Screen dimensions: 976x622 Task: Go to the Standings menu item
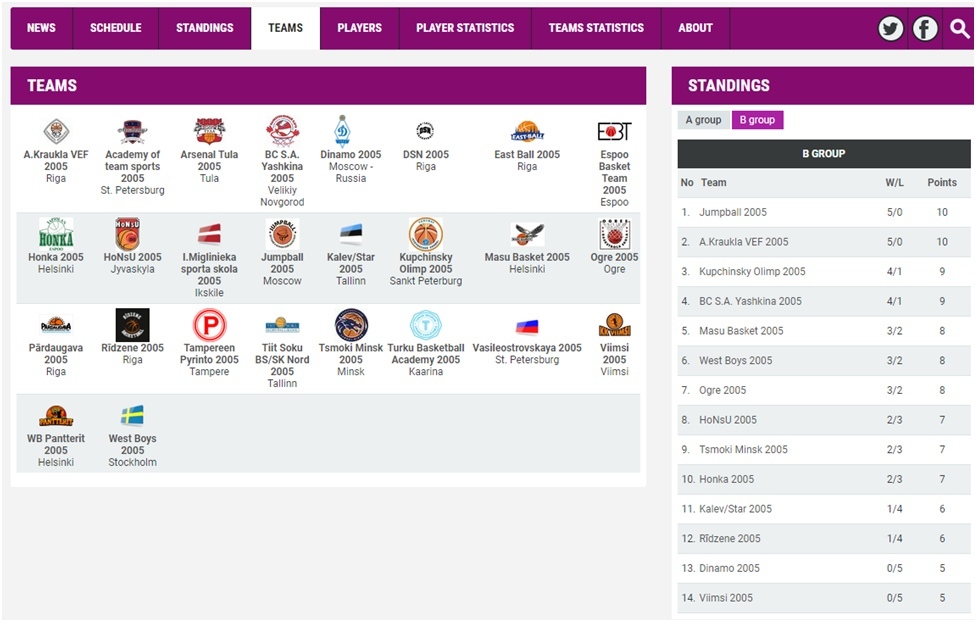pos(205,28)
